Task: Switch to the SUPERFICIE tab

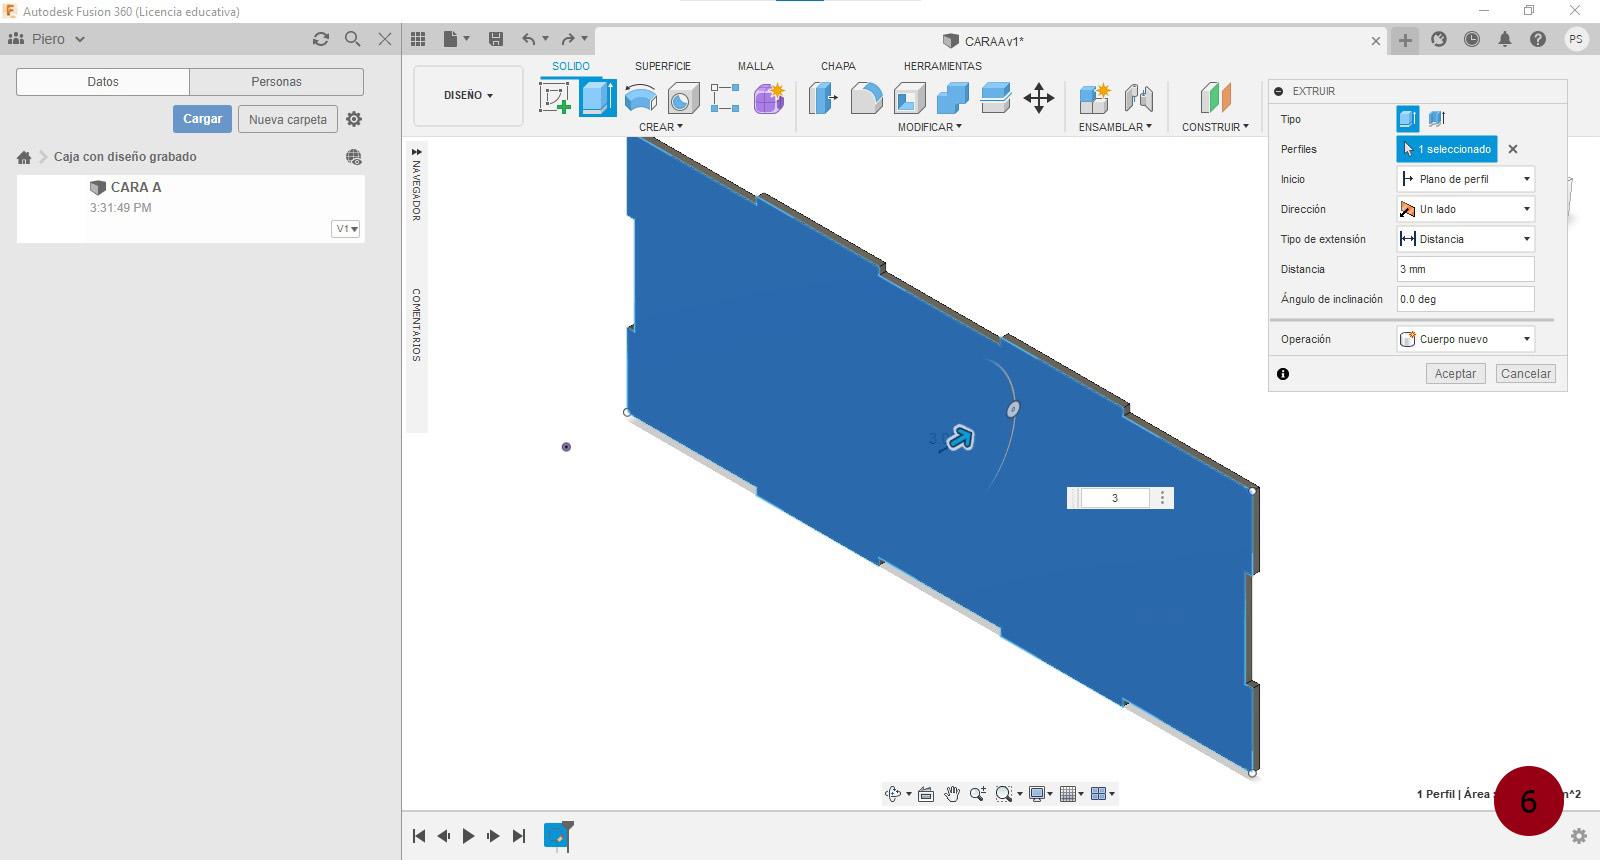Action: point(662,66)
